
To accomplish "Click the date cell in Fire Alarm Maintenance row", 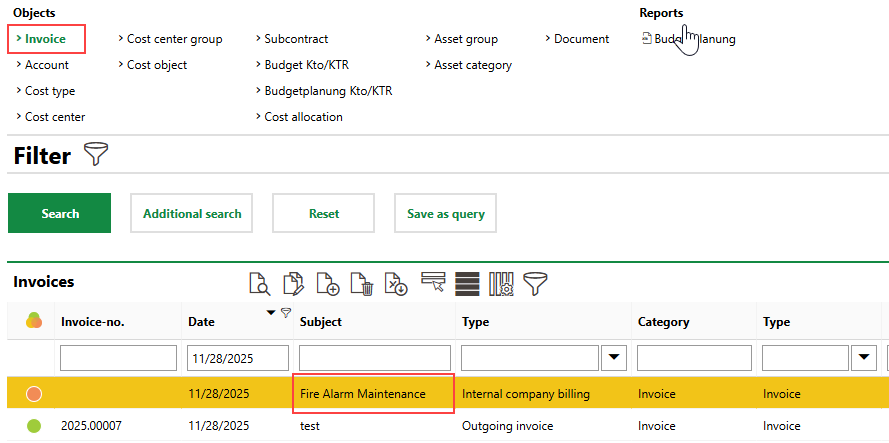I will (218, 394).
